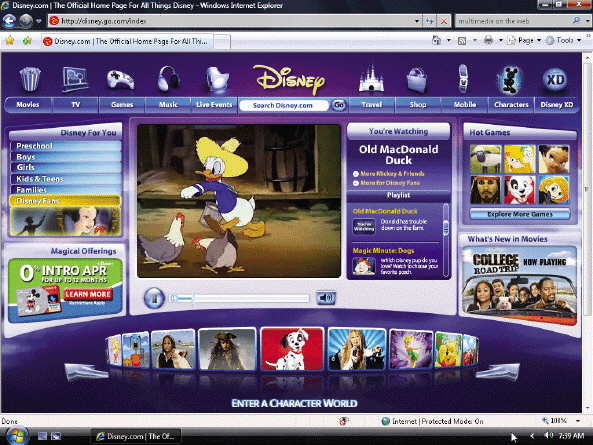Click LEARN MORE on intro APR ad
This screenshot has width=593, height=445.
click(x=88, y=294)
